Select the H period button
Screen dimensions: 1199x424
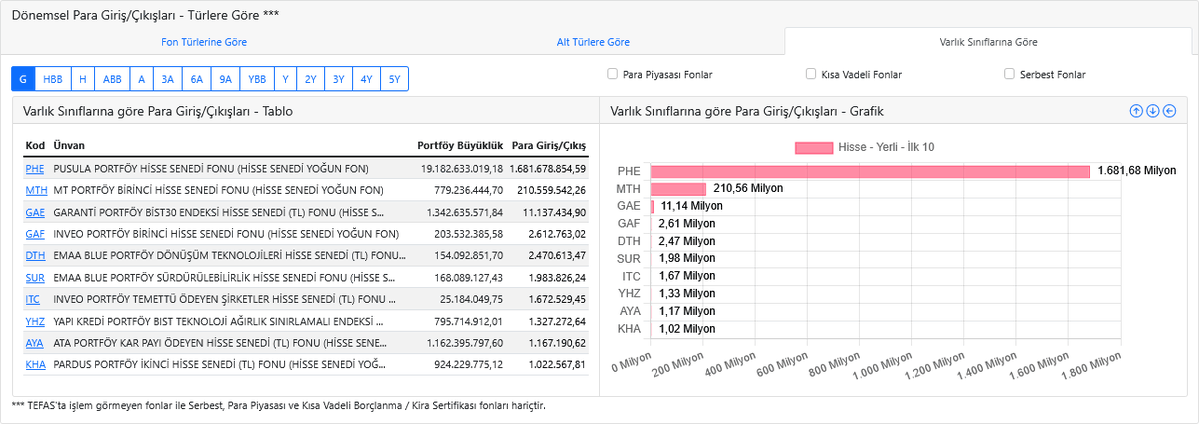pyautogui.click(x=83, y=79)
